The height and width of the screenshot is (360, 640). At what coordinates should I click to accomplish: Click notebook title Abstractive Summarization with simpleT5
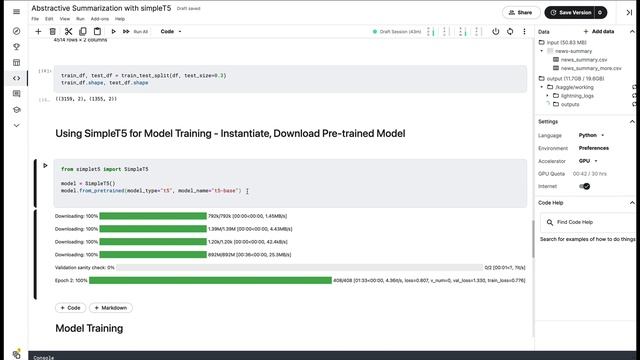tap(101, 8)
